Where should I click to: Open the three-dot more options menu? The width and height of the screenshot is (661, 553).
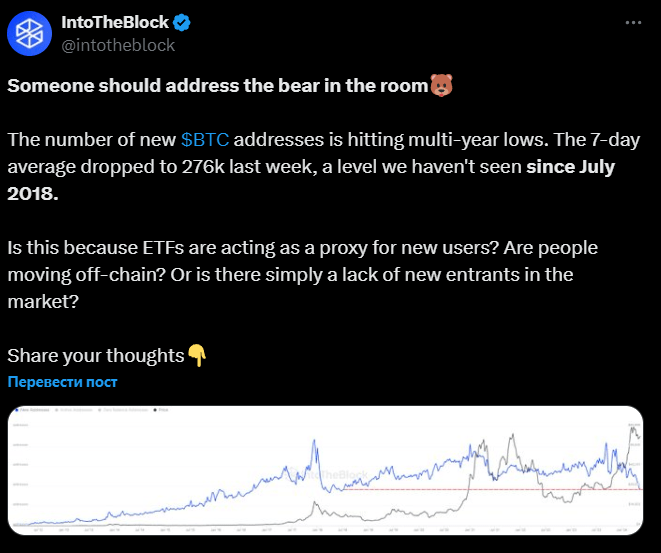pos(632,22)
